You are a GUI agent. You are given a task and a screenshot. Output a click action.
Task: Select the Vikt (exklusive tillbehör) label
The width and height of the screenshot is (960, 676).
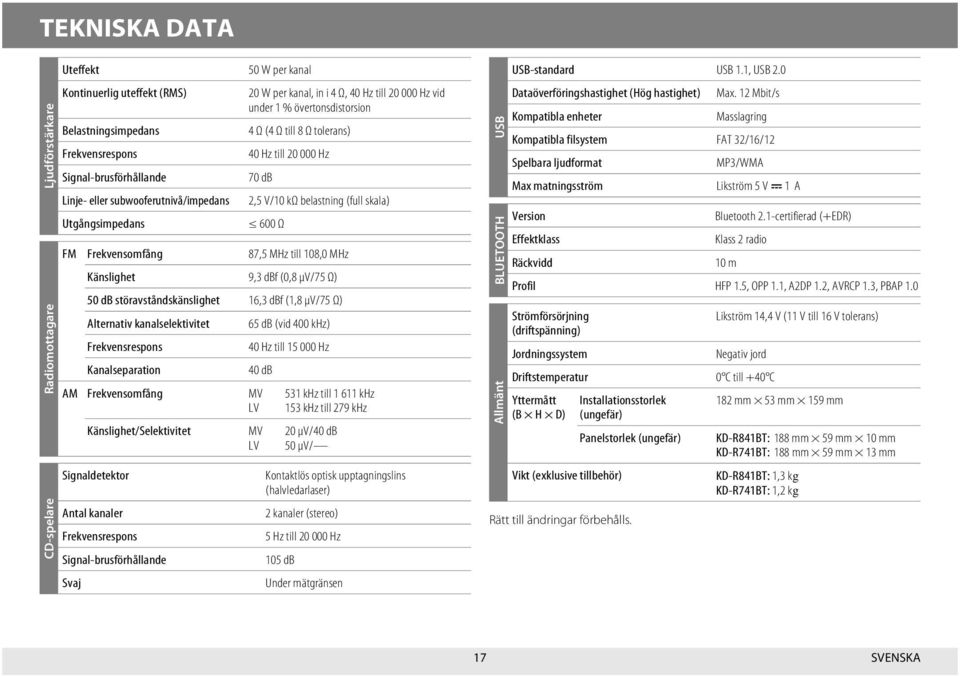[567, 476]
